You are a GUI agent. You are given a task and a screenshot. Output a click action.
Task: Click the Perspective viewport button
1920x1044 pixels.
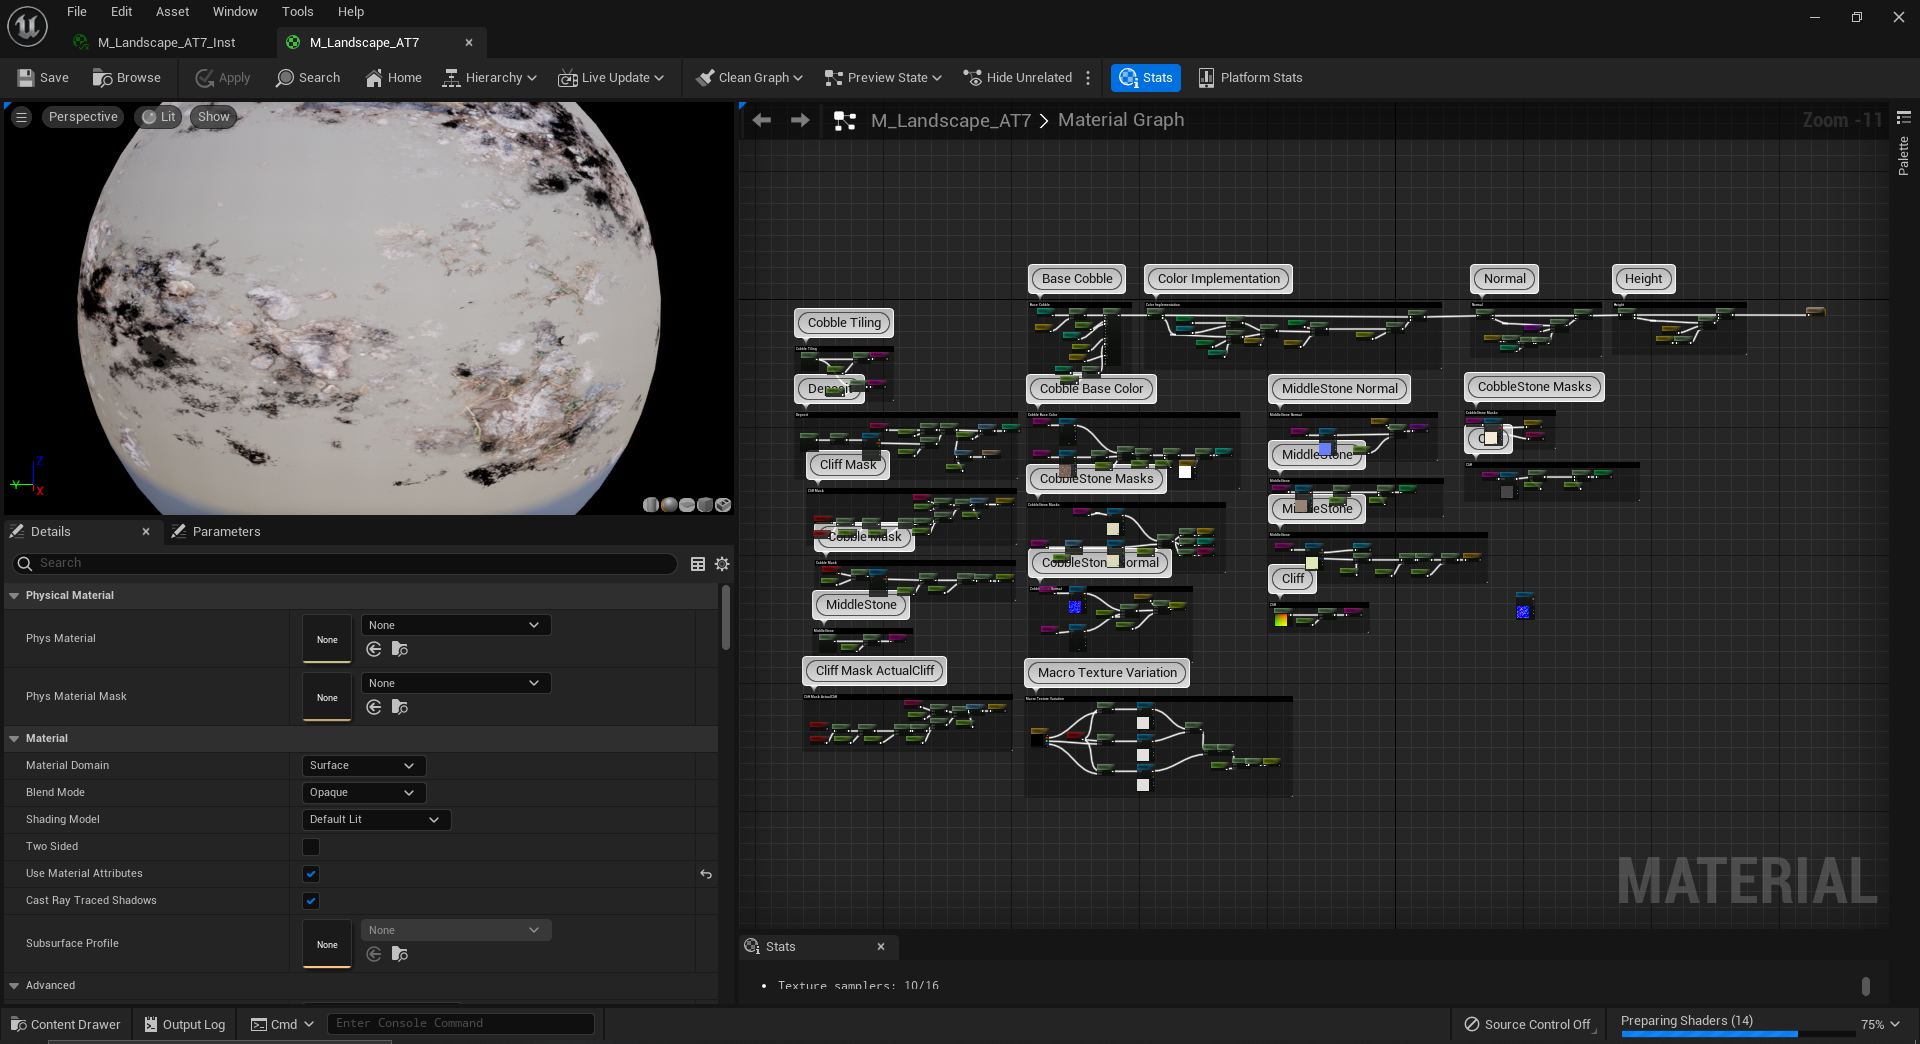tap(83, 117)
